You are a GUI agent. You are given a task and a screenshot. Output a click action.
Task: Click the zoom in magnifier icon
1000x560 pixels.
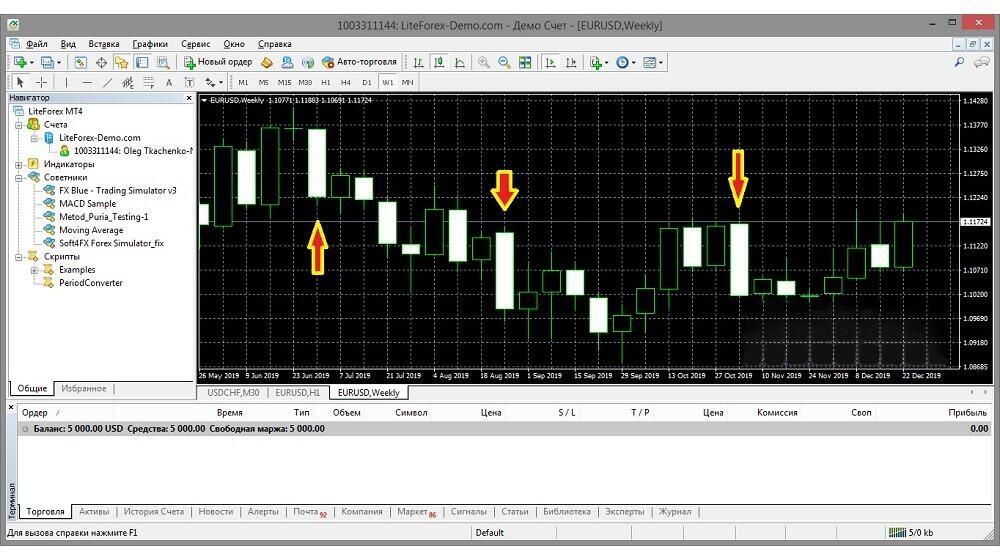[484, 62]
